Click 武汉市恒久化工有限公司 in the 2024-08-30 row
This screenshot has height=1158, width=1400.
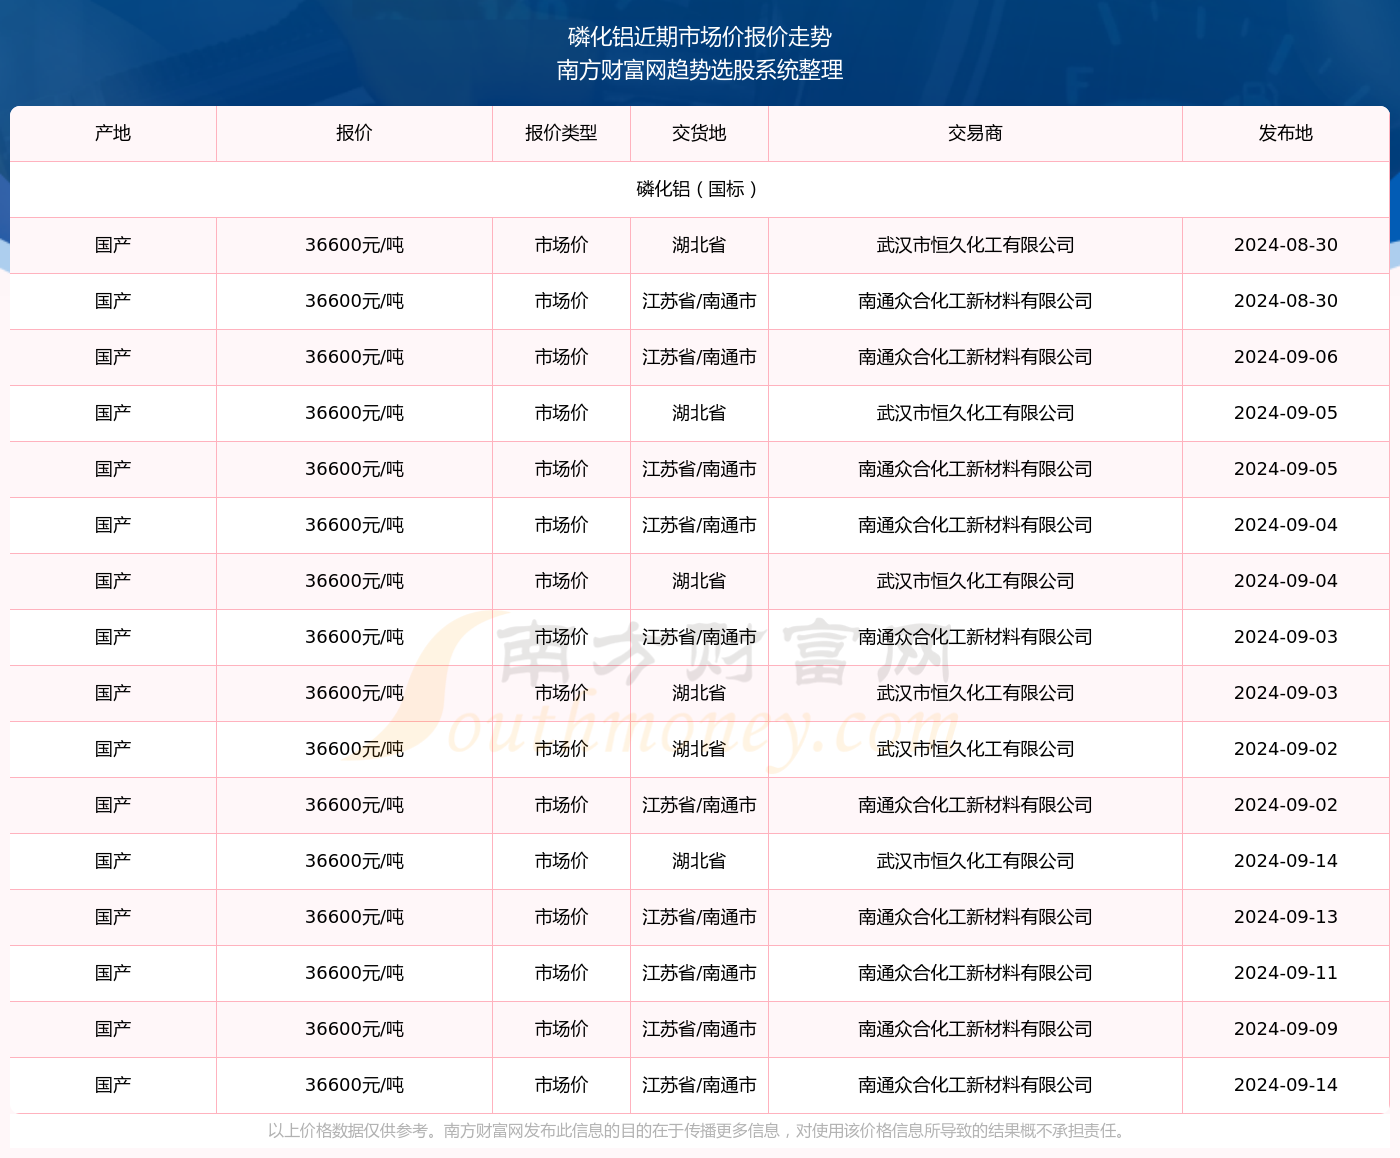tap(975, 245)
